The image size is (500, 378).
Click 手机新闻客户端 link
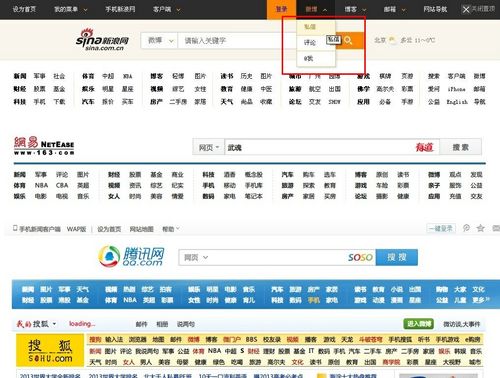click(x=40, y=229)
